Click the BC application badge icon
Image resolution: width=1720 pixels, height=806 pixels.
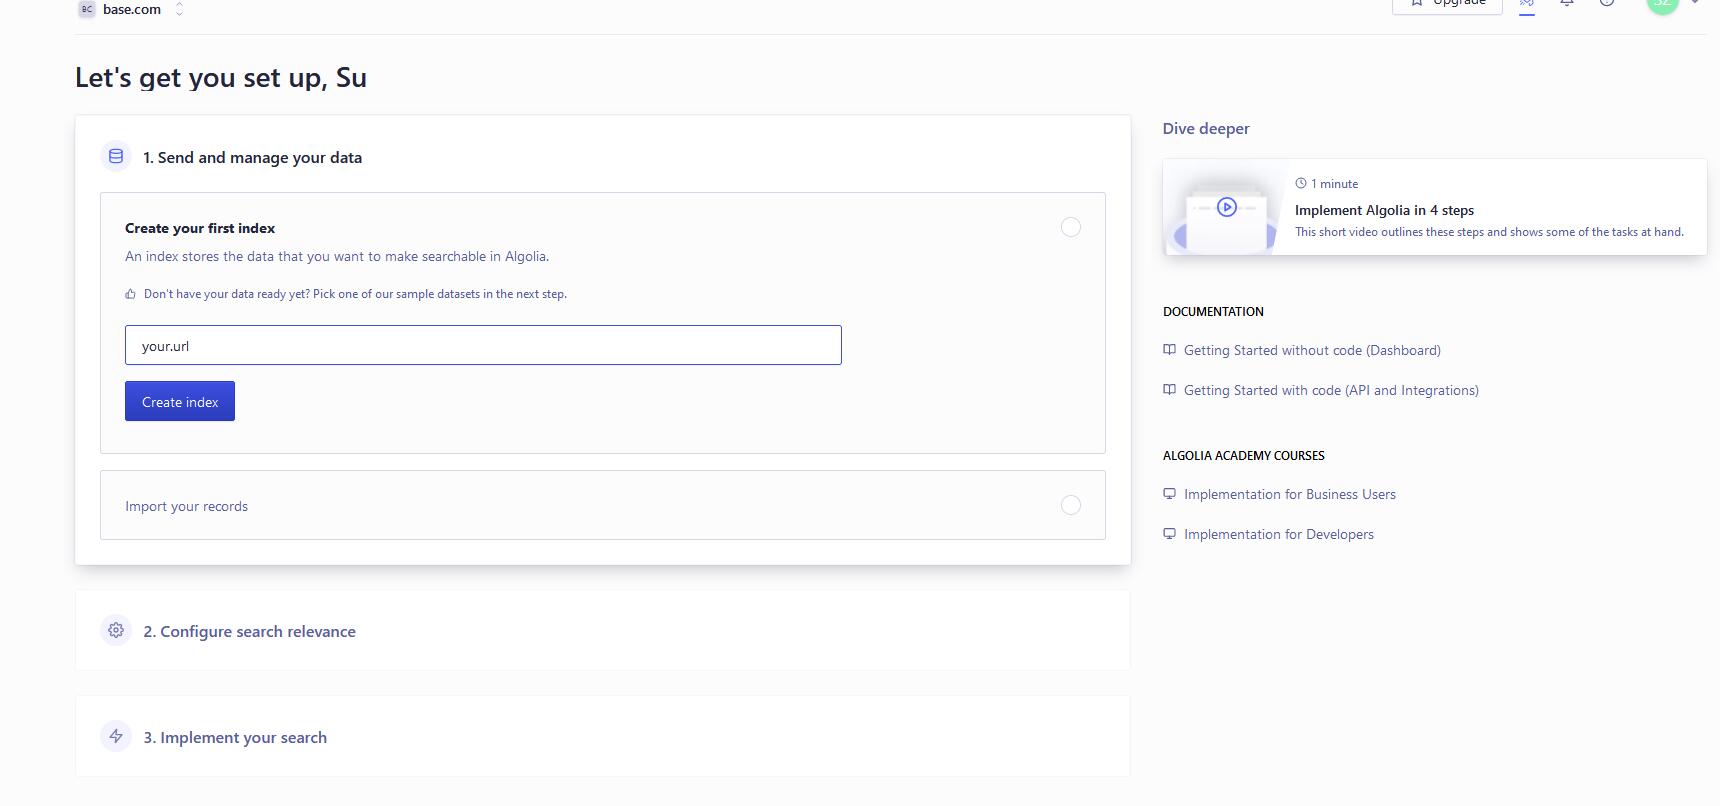click(x=87, y=9)
